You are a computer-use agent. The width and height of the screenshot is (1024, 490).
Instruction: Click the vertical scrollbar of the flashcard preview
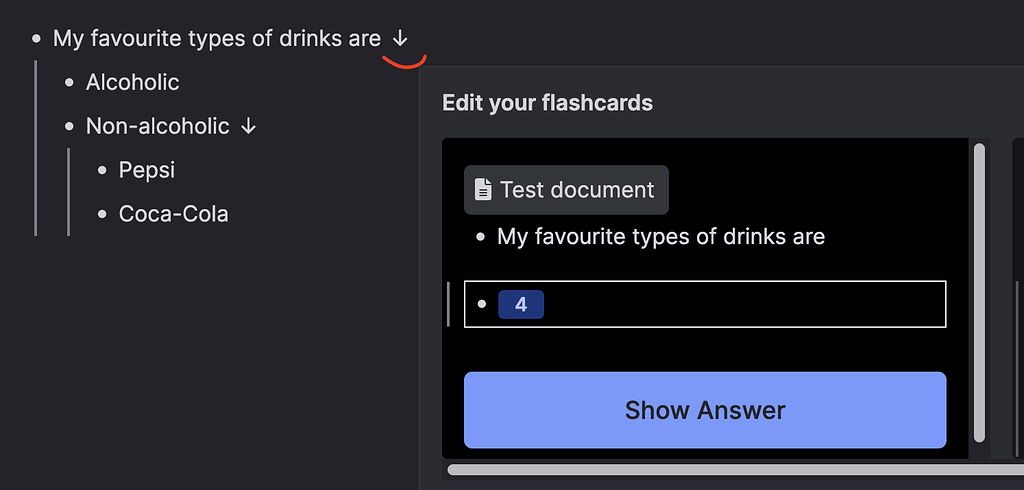tap(979, 290)
